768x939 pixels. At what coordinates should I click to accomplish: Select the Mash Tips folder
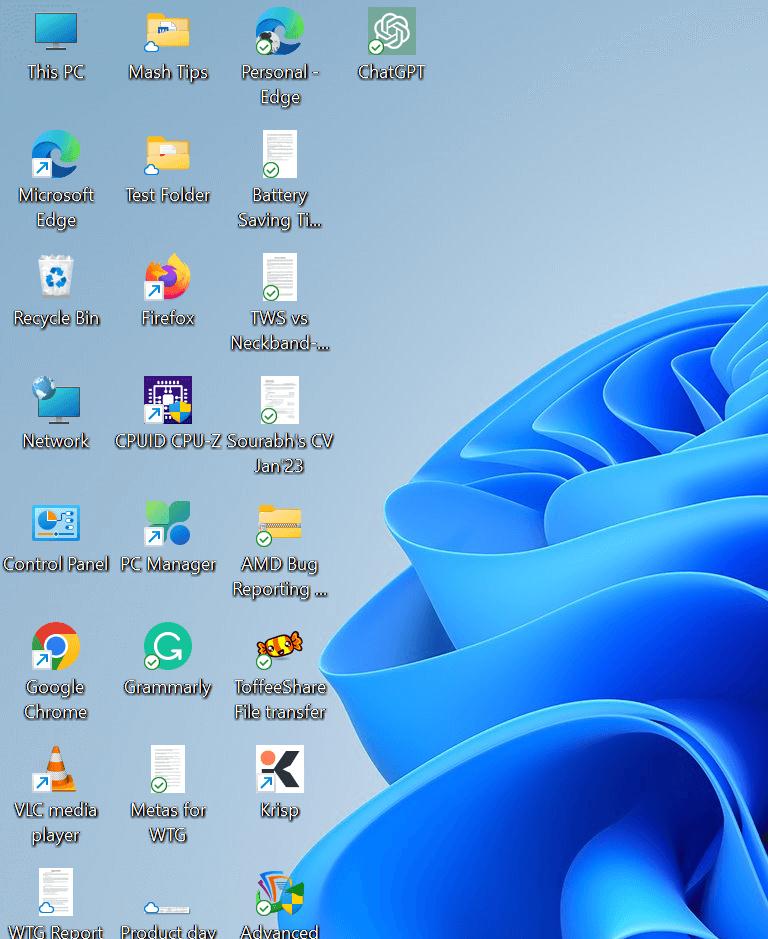click(x=168, y=32)
